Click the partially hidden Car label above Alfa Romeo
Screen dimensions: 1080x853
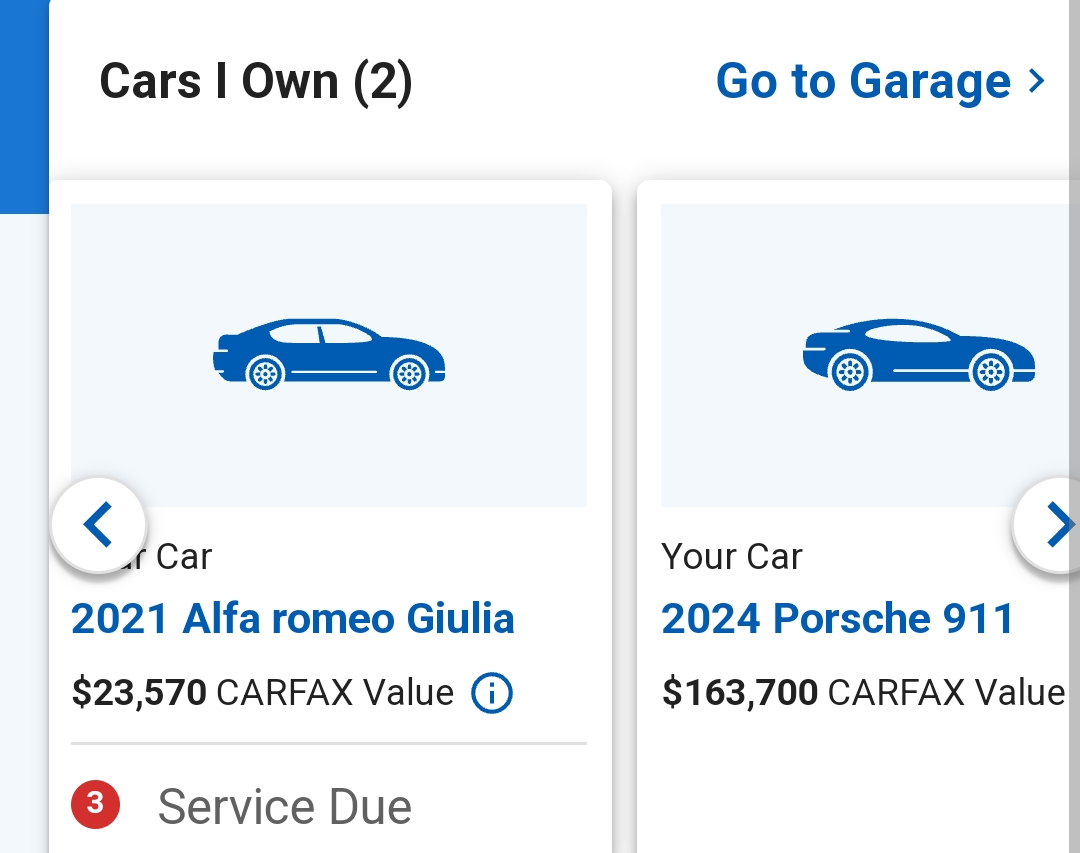pyautogui.click(x=182, y=557)
